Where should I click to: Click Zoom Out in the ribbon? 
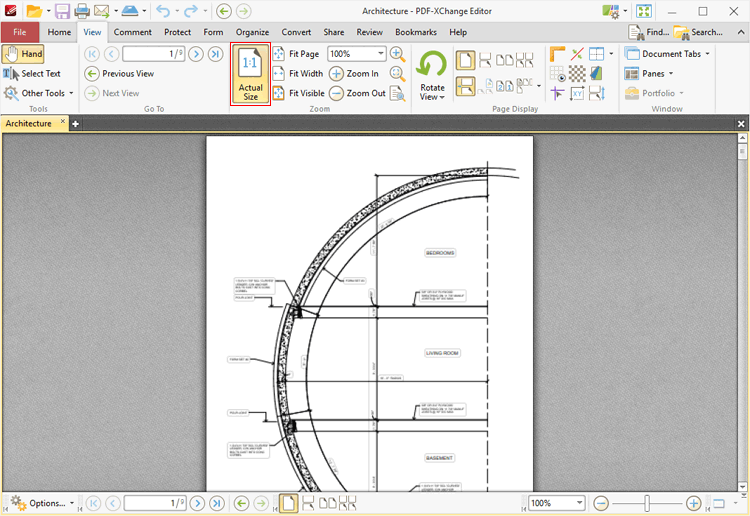click(357, 93)
